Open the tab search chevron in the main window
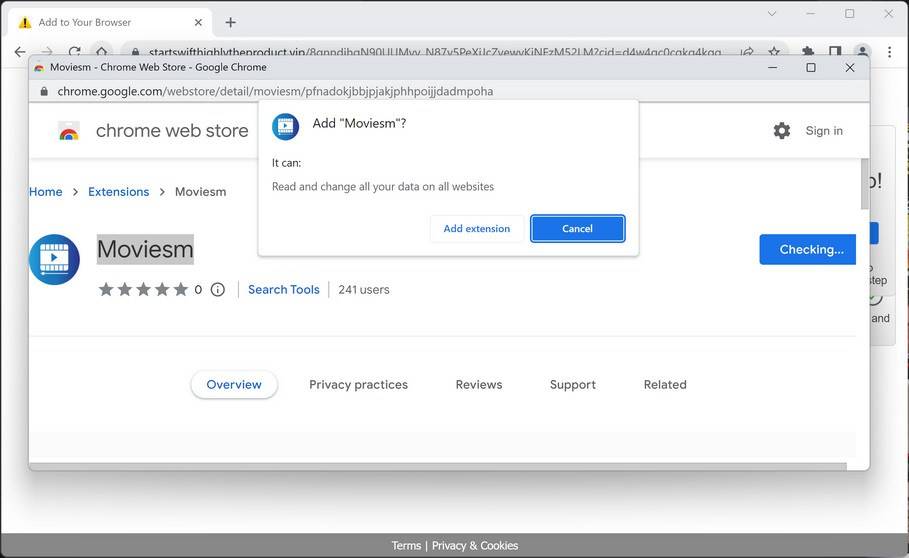The image size is (909, 558). pyautogui.click(x=772, y=14)
